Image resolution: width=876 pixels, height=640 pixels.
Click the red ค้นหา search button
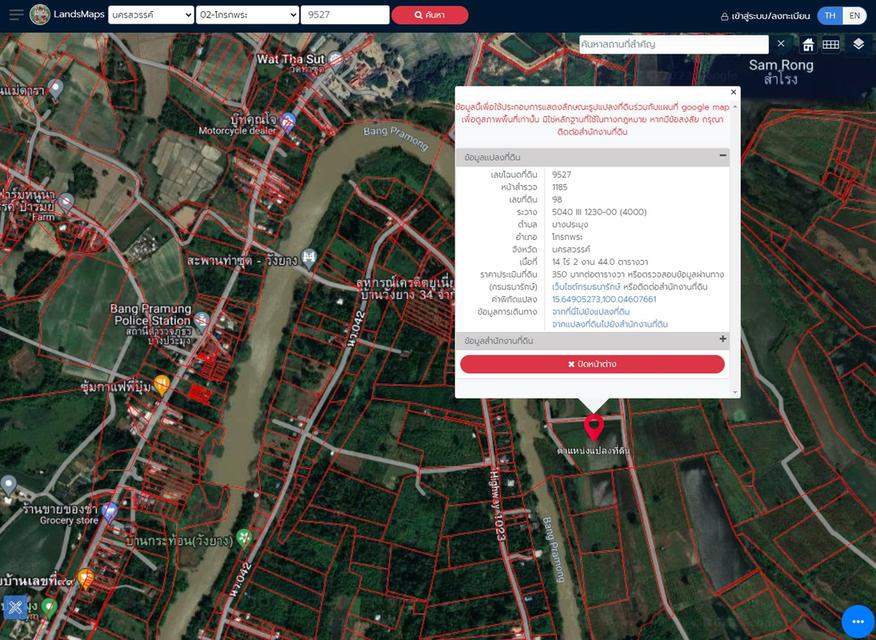[x=429, y=15]
